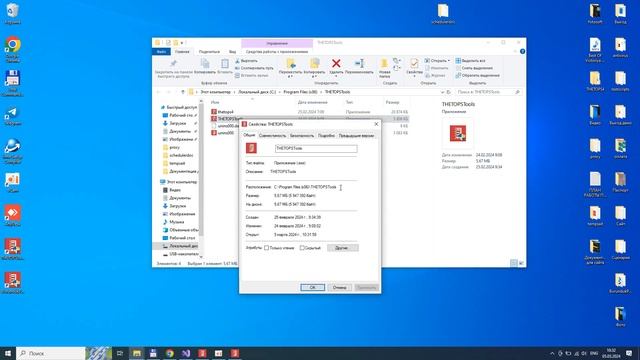Screen dimensions: 640x360
Task: Select proxy folder in Explorer sidebar
Action: [174, 147]
